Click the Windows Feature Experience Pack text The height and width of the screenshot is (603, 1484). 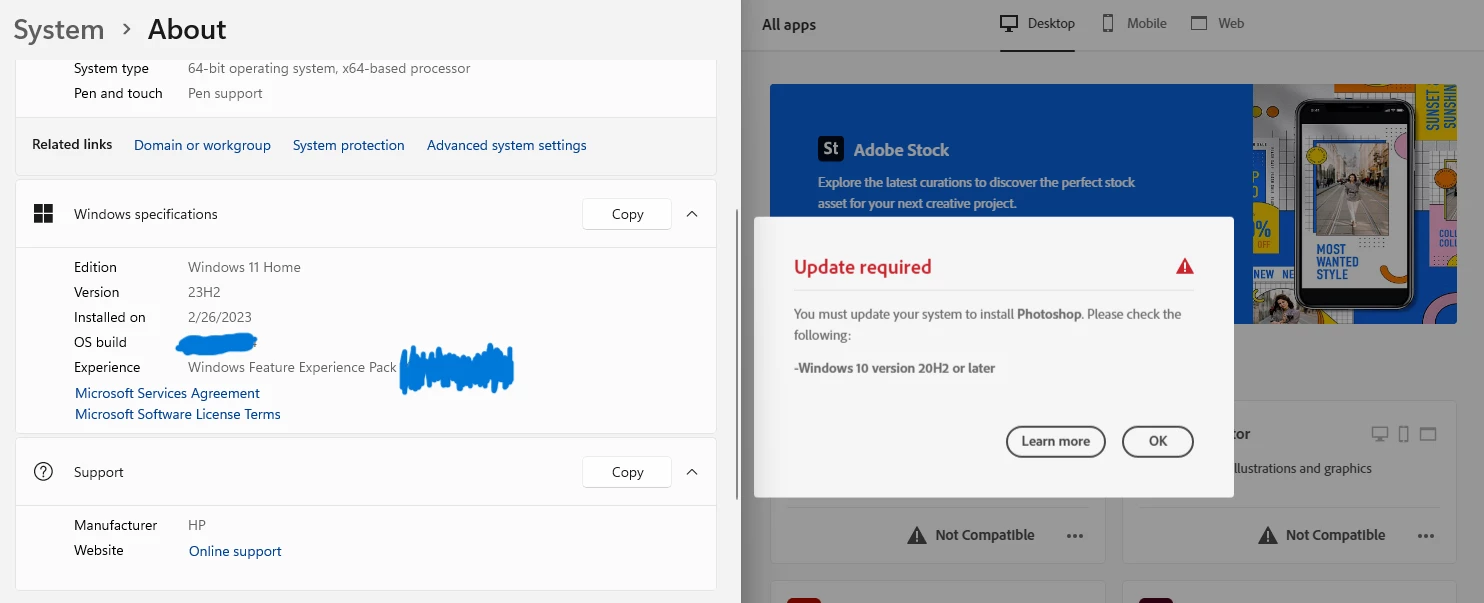[x=292, y=367]
